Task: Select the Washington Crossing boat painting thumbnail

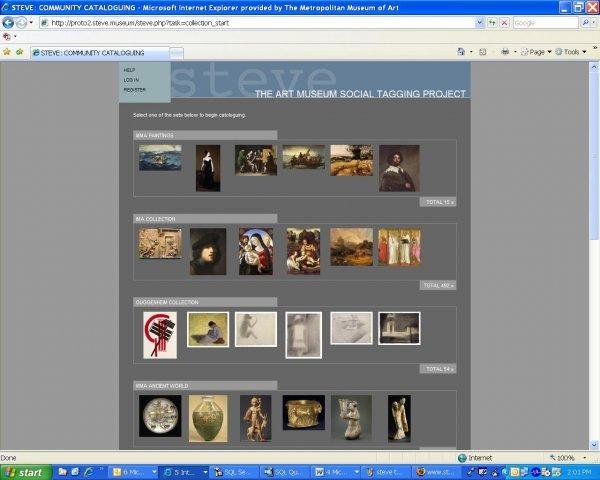Action: coord(303,157)
